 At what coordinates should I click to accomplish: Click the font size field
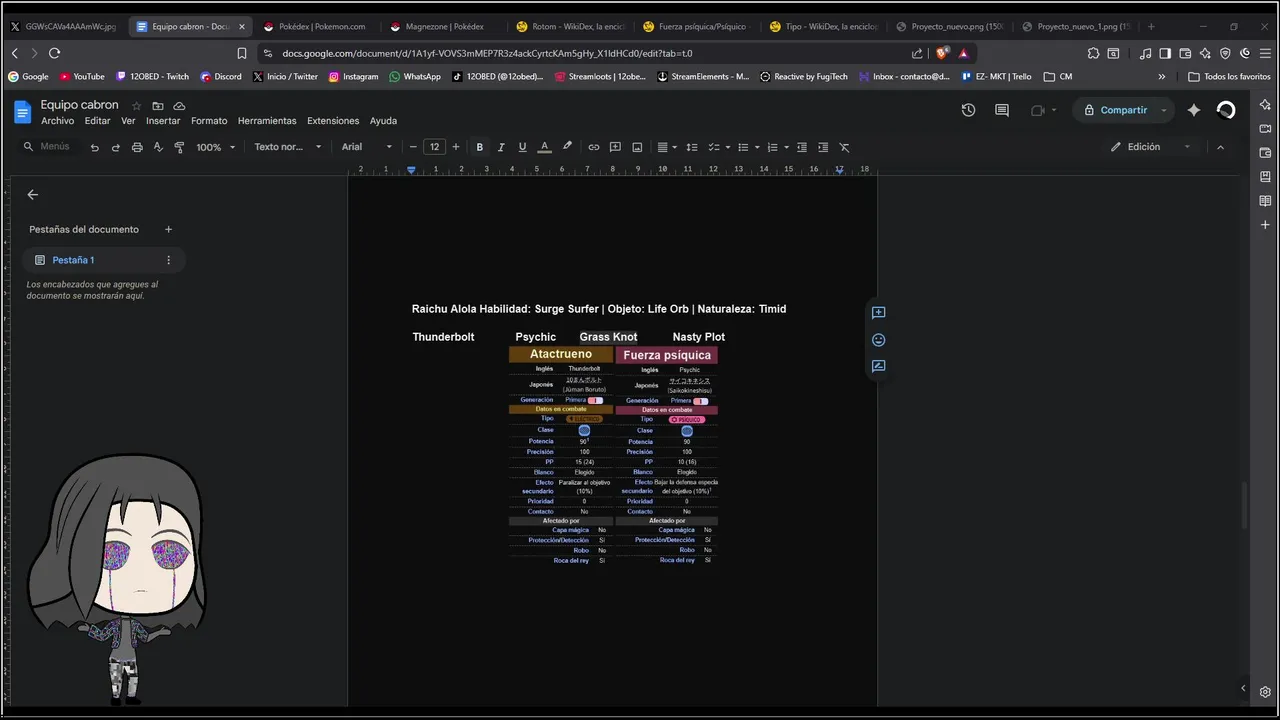434,147
